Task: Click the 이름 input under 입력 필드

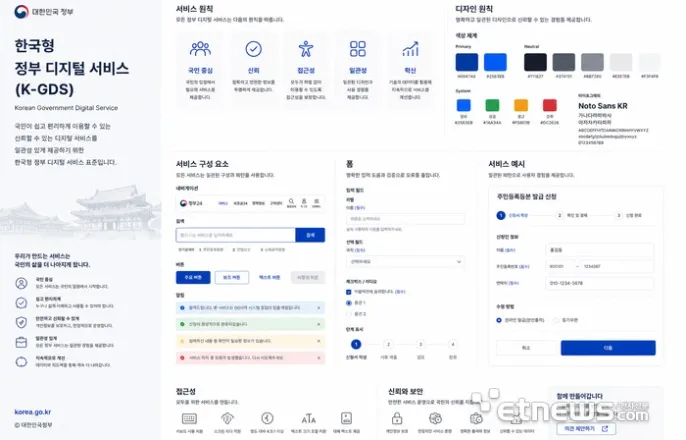Action: tap(405, 219)
